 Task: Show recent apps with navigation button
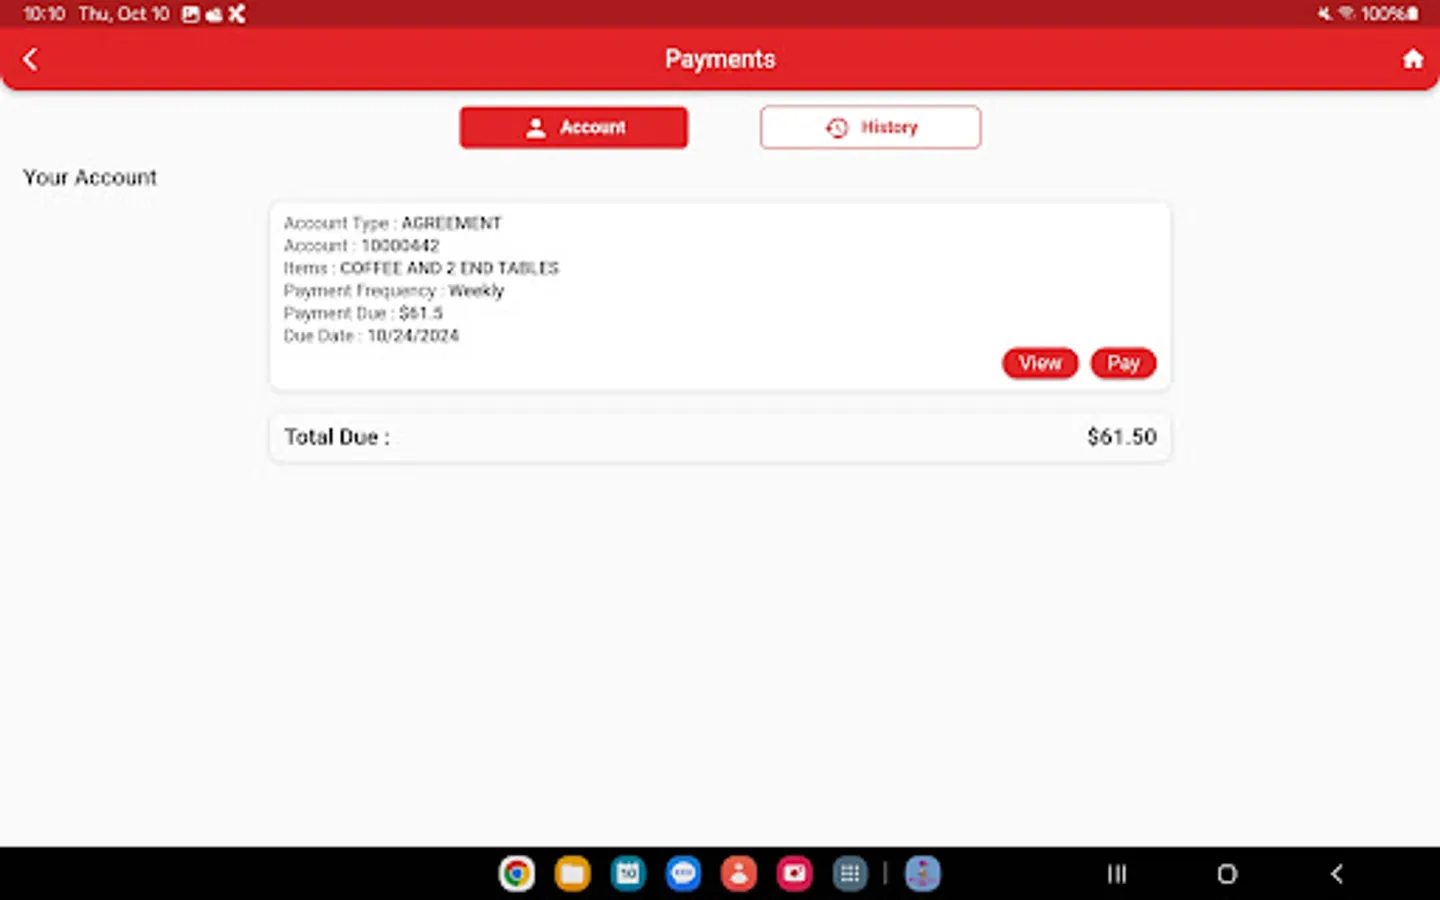pos(1117,874)
